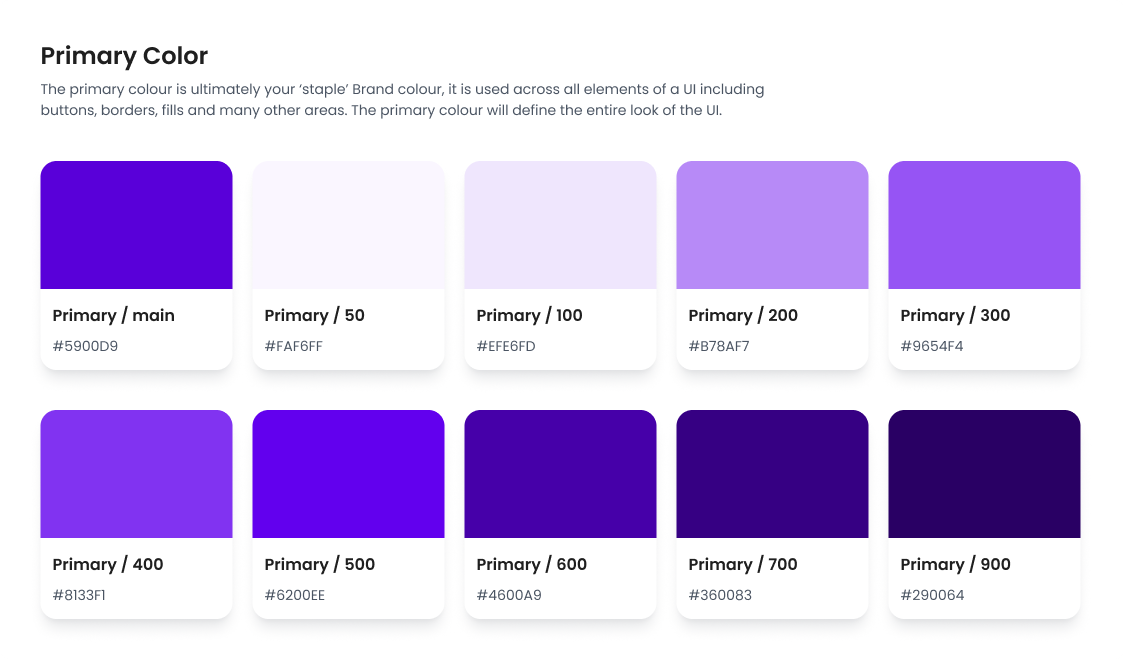Image resolution: width=1124 pixels, height=659 pixels.
Task: Choose the Primary / 200 swatch
Action: 772,225
